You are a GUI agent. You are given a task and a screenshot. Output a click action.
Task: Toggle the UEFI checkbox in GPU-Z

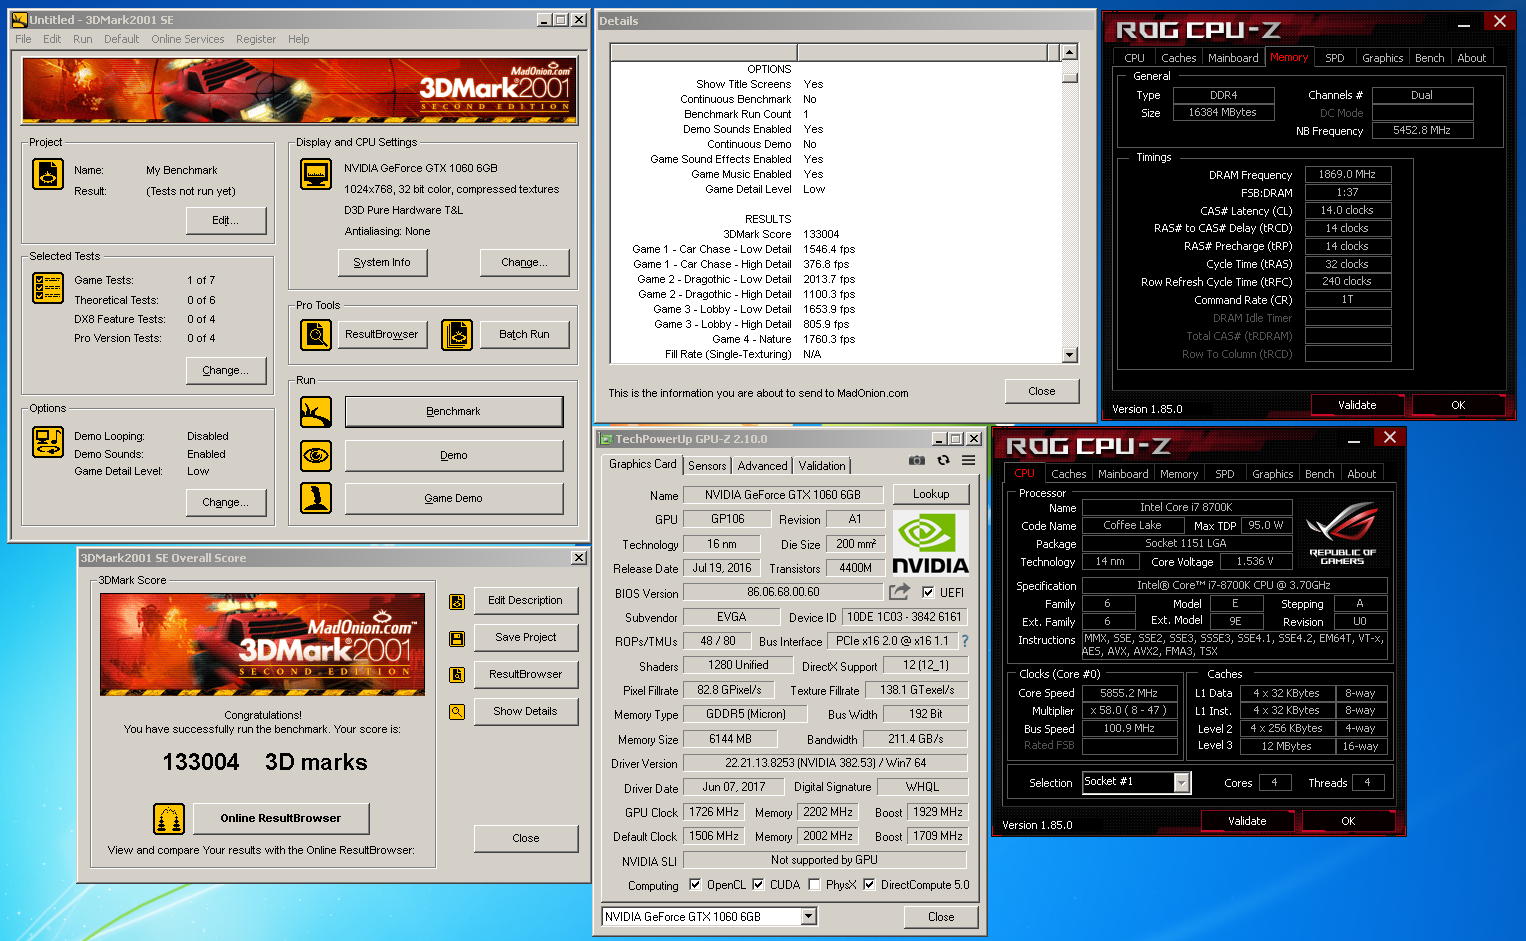pyautogui.click(x=928, y=592)
